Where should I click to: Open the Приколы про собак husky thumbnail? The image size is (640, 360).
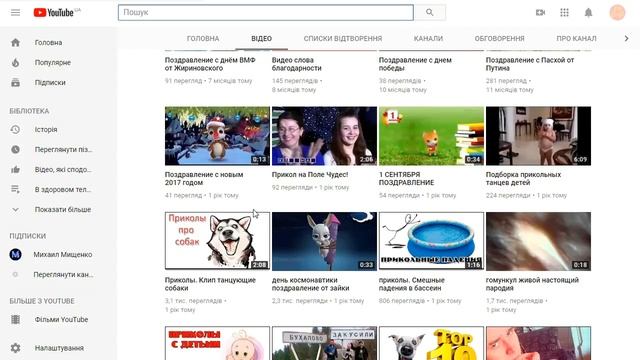217,241
